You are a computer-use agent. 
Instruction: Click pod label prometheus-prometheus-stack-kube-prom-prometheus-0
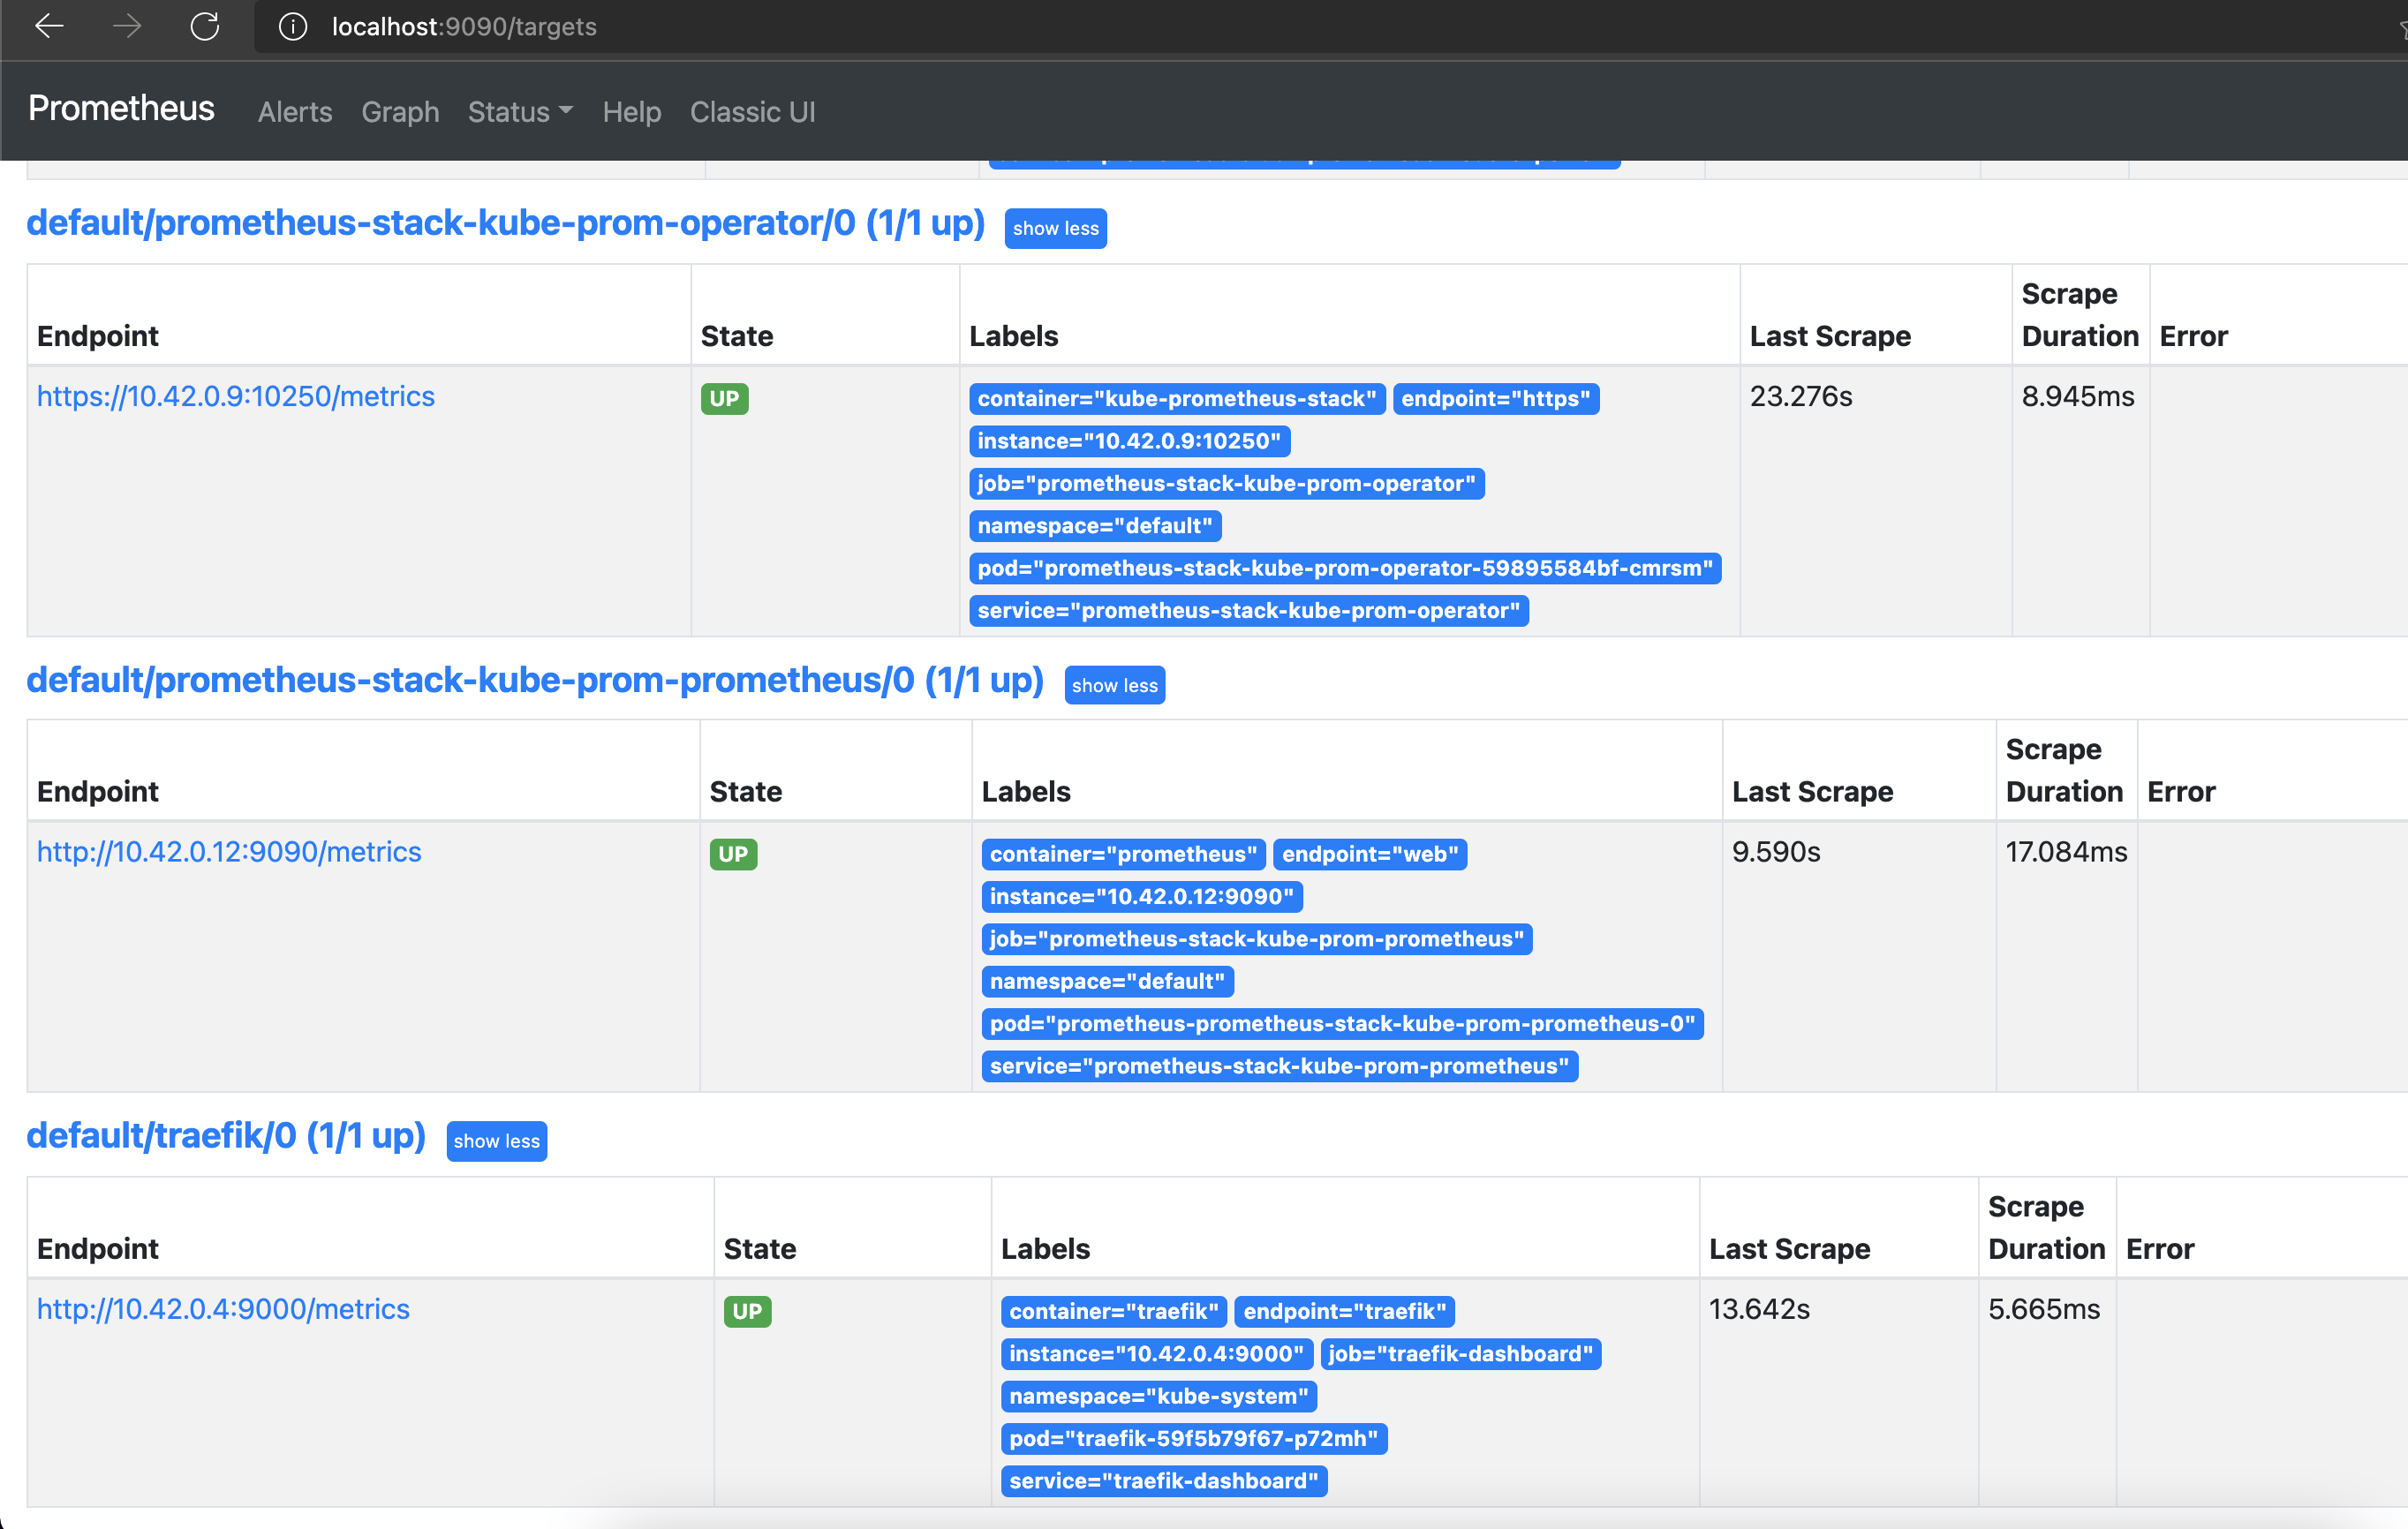[x=1343, y=1024]
